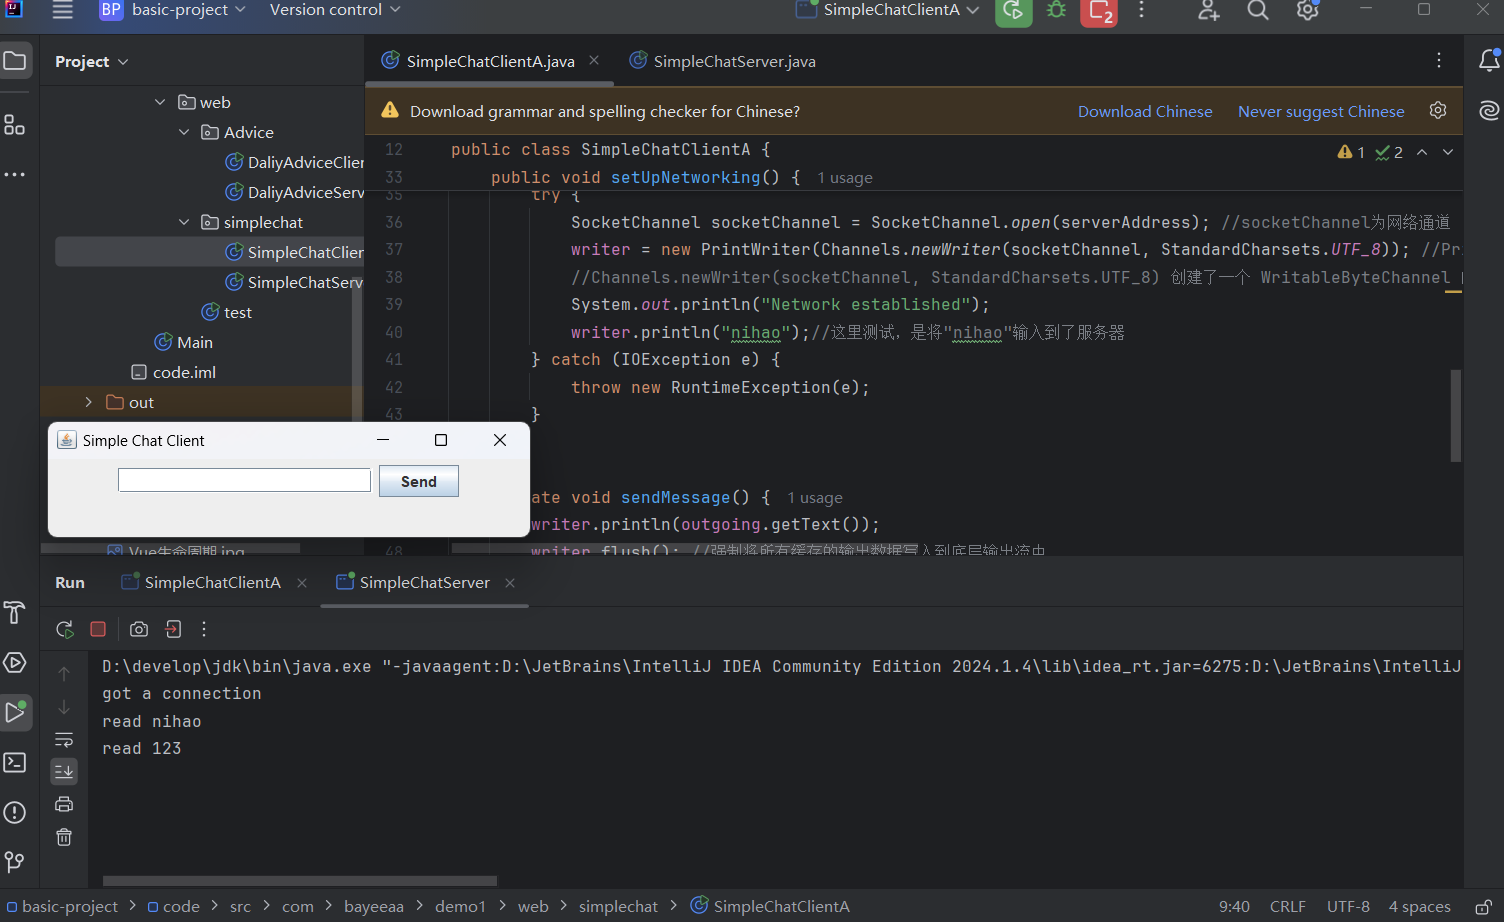Image resolution: width=1504 pixels, height=922 pixels.
Task: Open Search Everywhere magnifier
Action: click(x=1258, y=11)
